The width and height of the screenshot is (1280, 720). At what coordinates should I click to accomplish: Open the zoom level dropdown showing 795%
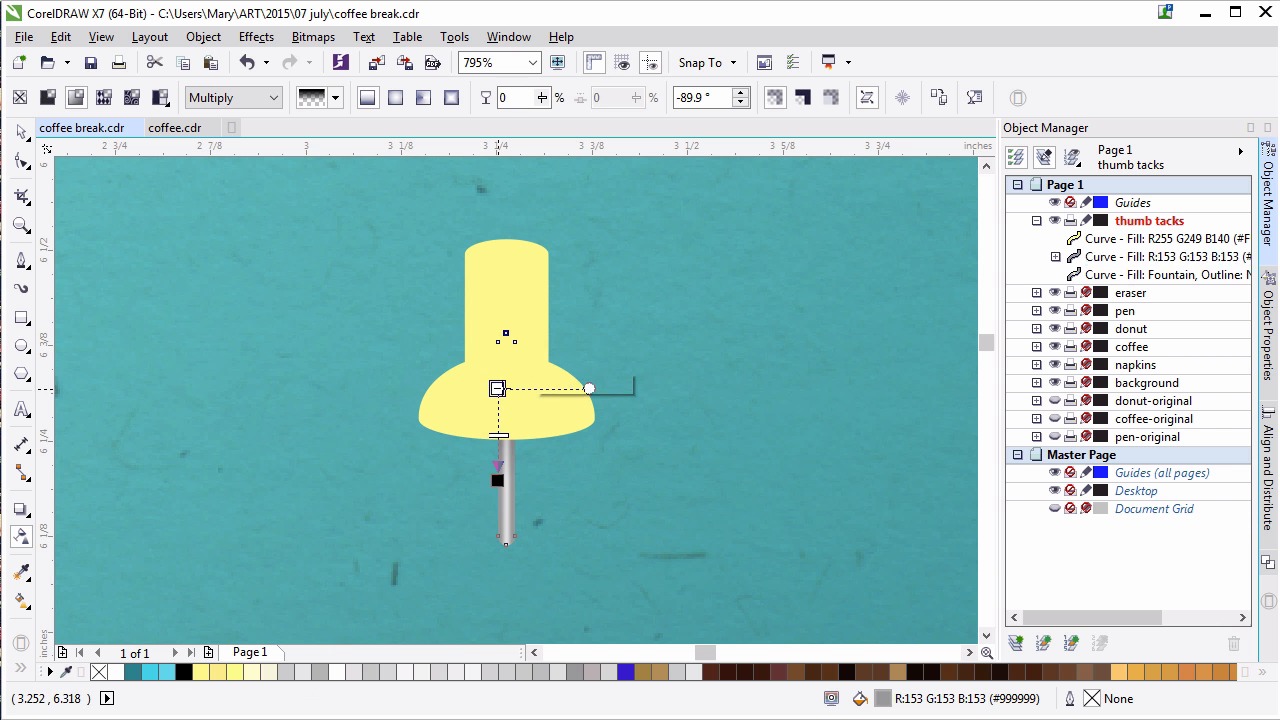coord(532,63)
